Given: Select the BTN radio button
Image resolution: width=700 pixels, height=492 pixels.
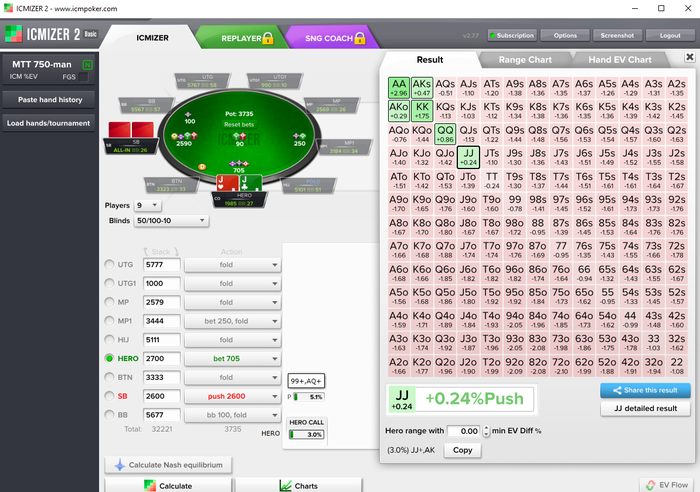Looking at the screenshot, I should point(109,377).
